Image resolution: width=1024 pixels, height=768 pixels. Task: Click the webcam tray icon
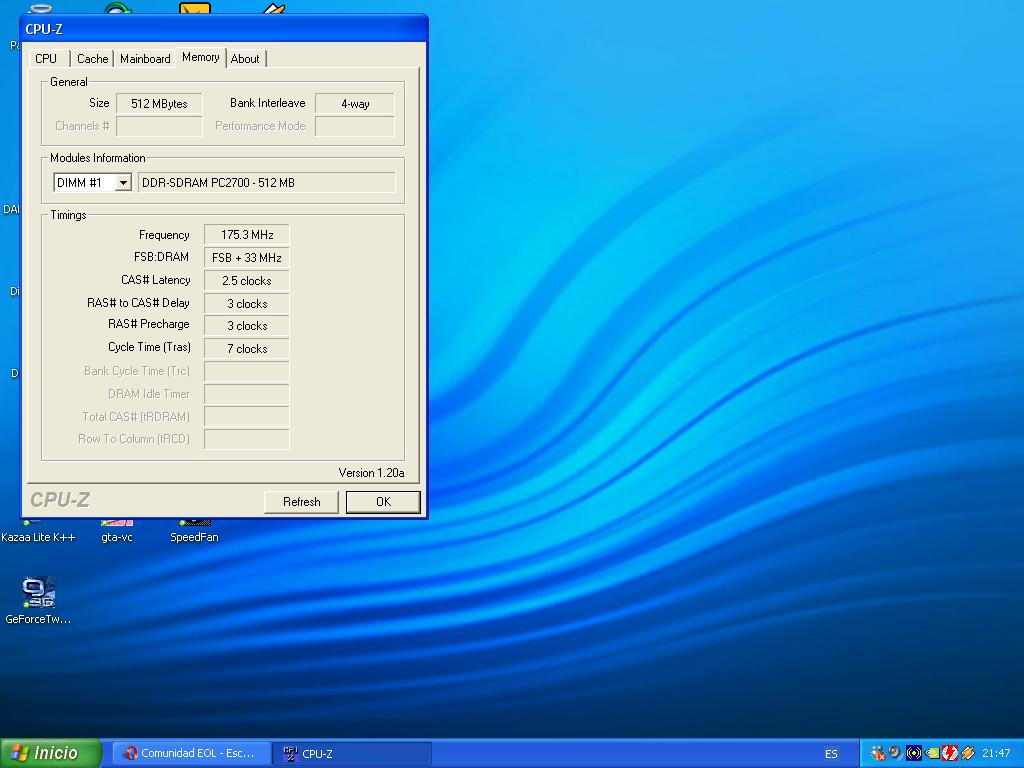(x=895, y=753)
